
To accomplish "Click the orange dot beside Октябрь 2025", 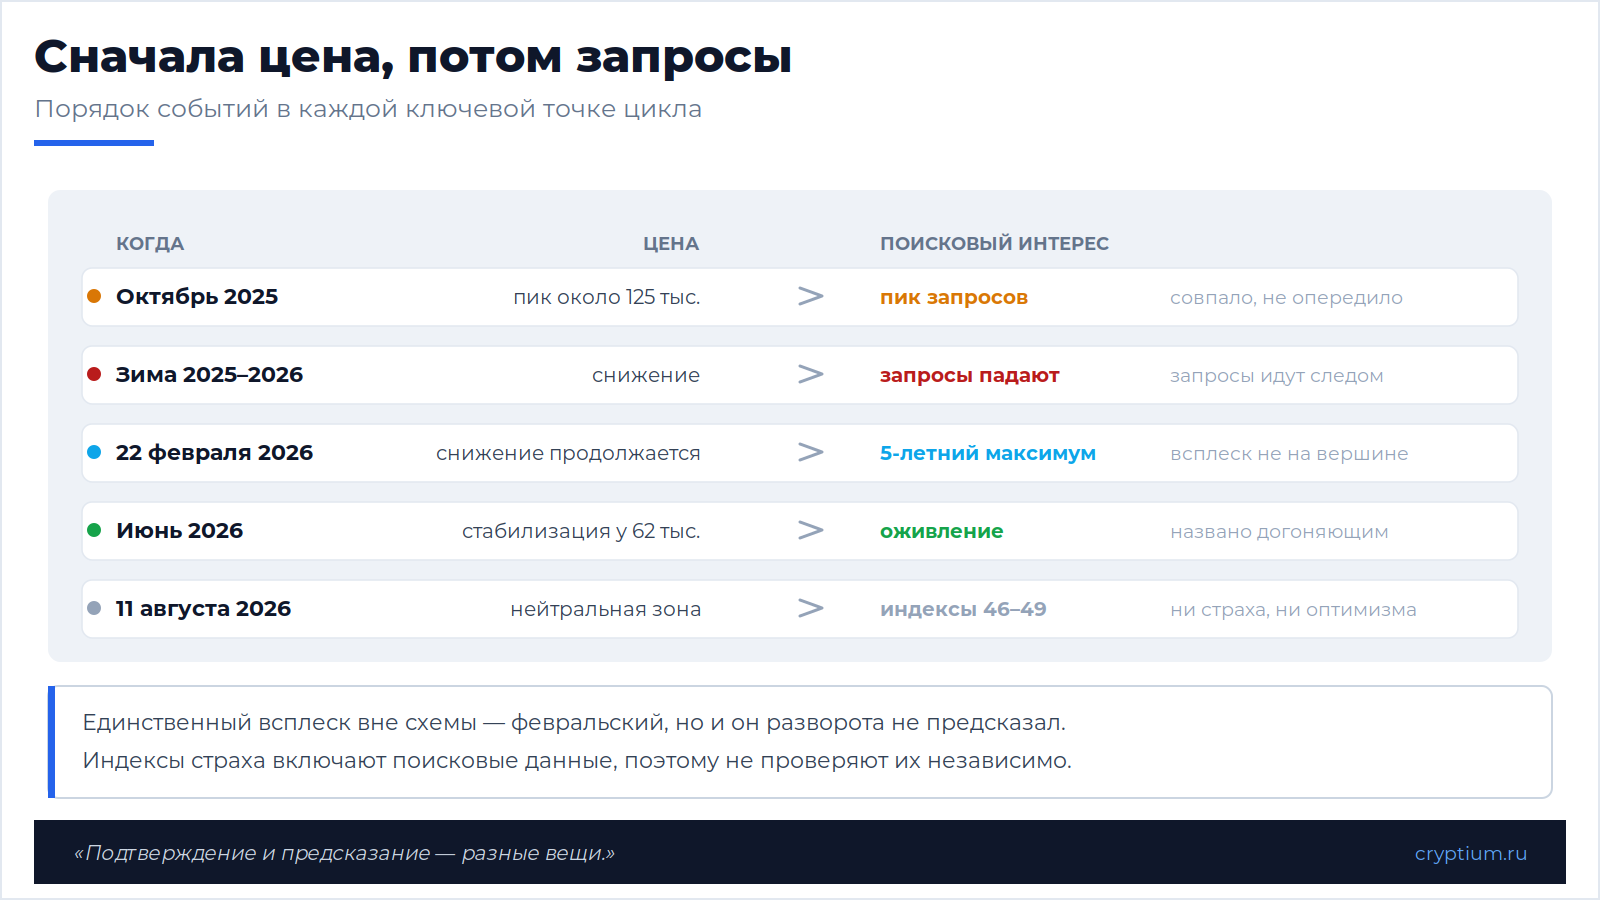I will 94,296.
